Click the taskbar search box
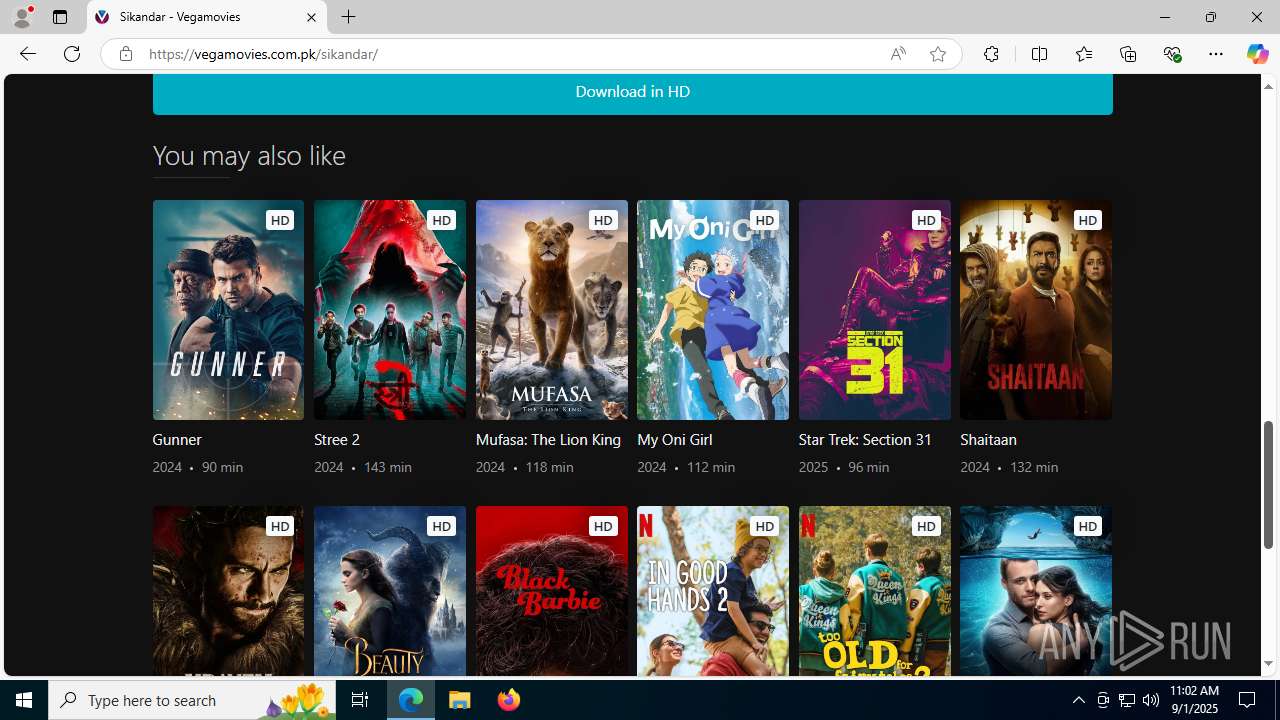The width and height of the screenshot is (1280, 720). click(192, 700)
